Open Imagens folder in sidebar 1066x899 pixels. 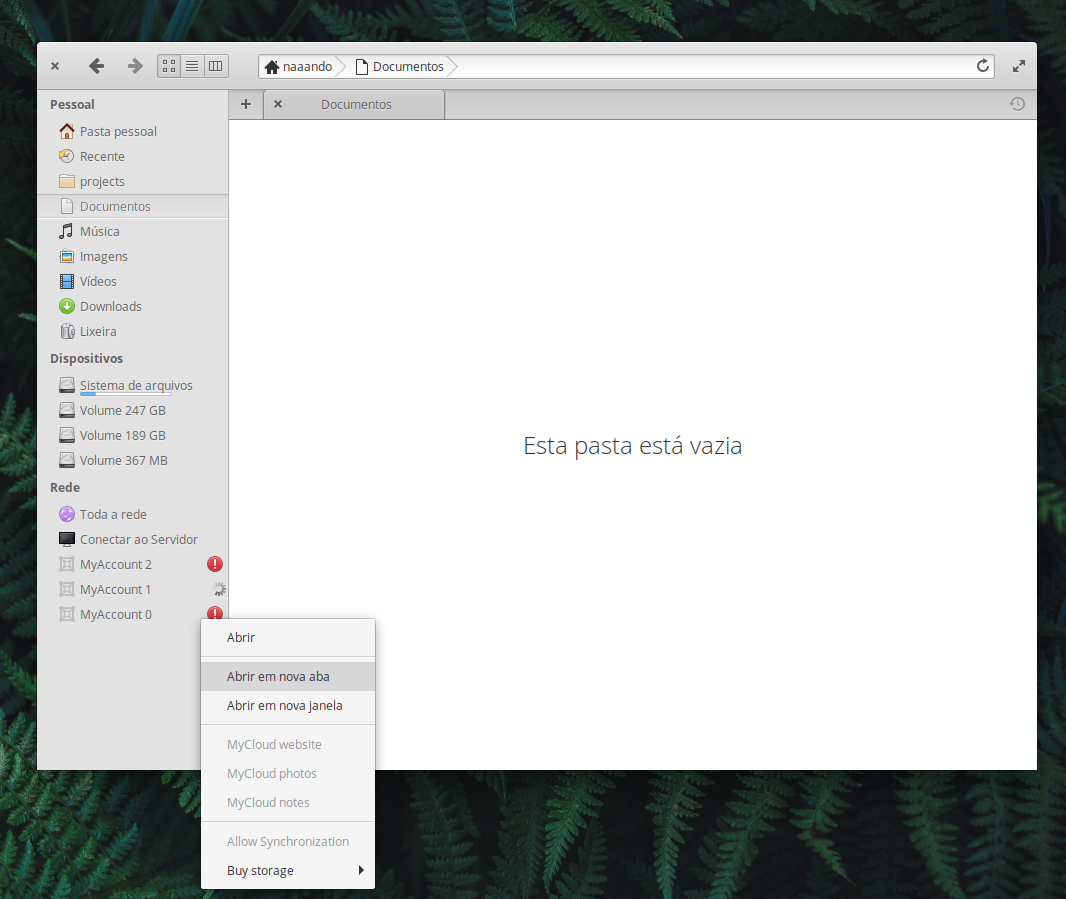[133, 256]
